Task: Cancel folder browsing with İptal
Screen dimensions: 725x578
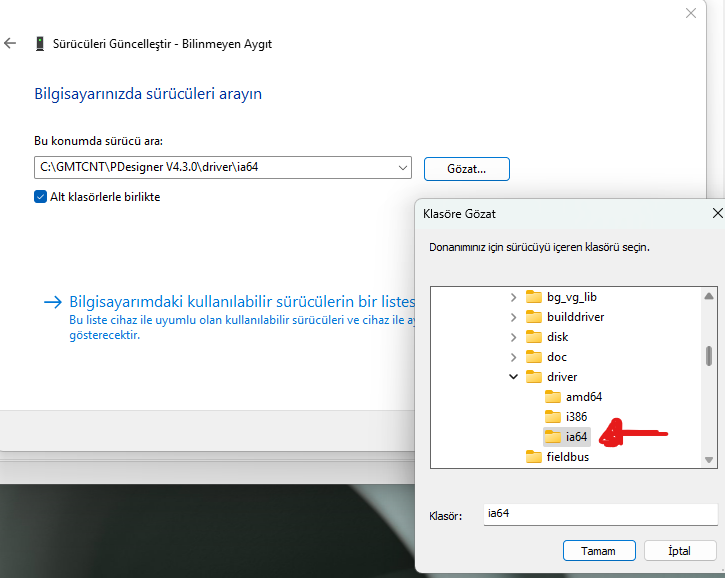Action: tap(679, 551)
